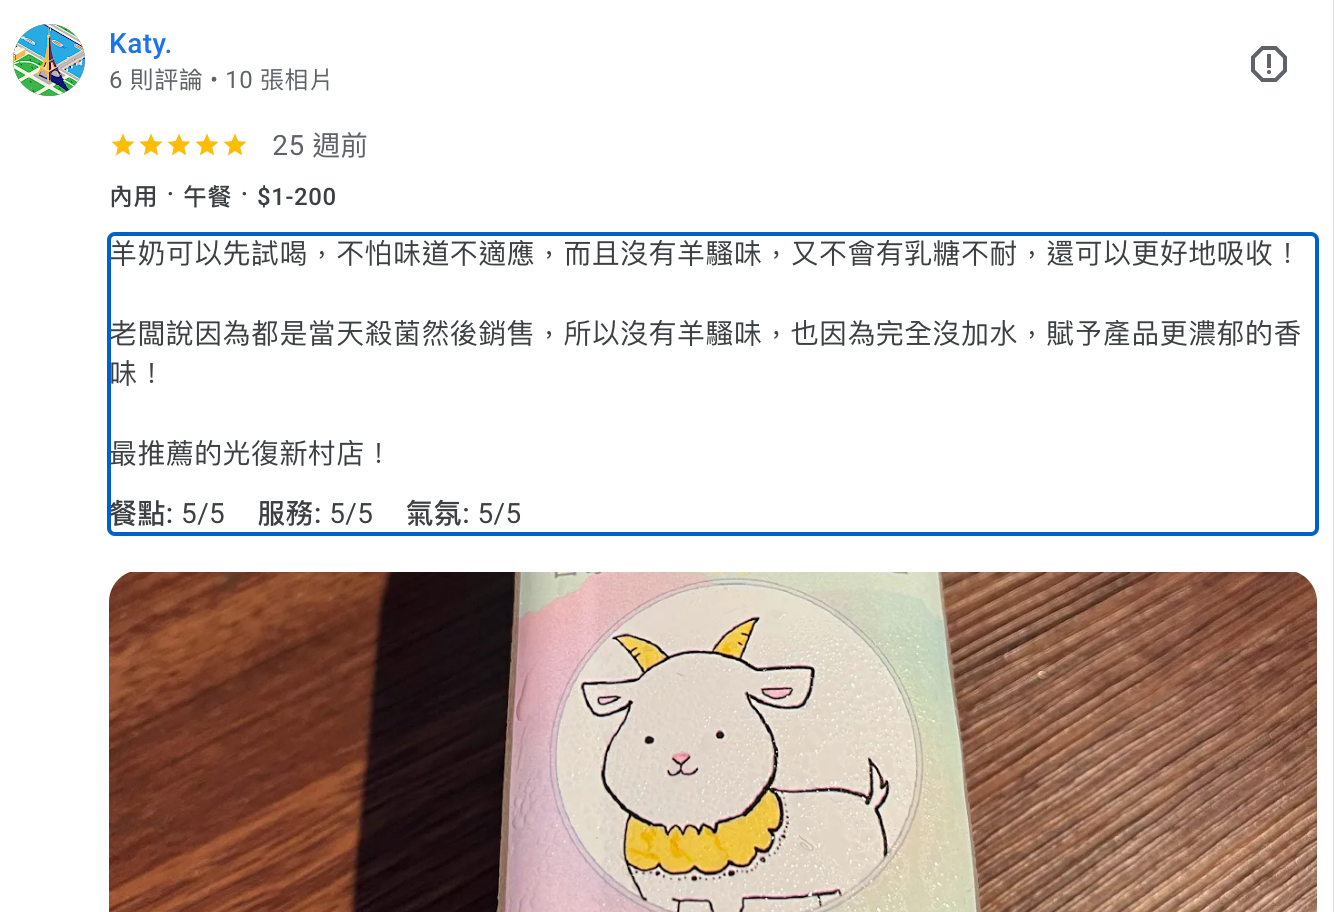Click the 餐點: 5/5 rating text

(x=167, y=514)
